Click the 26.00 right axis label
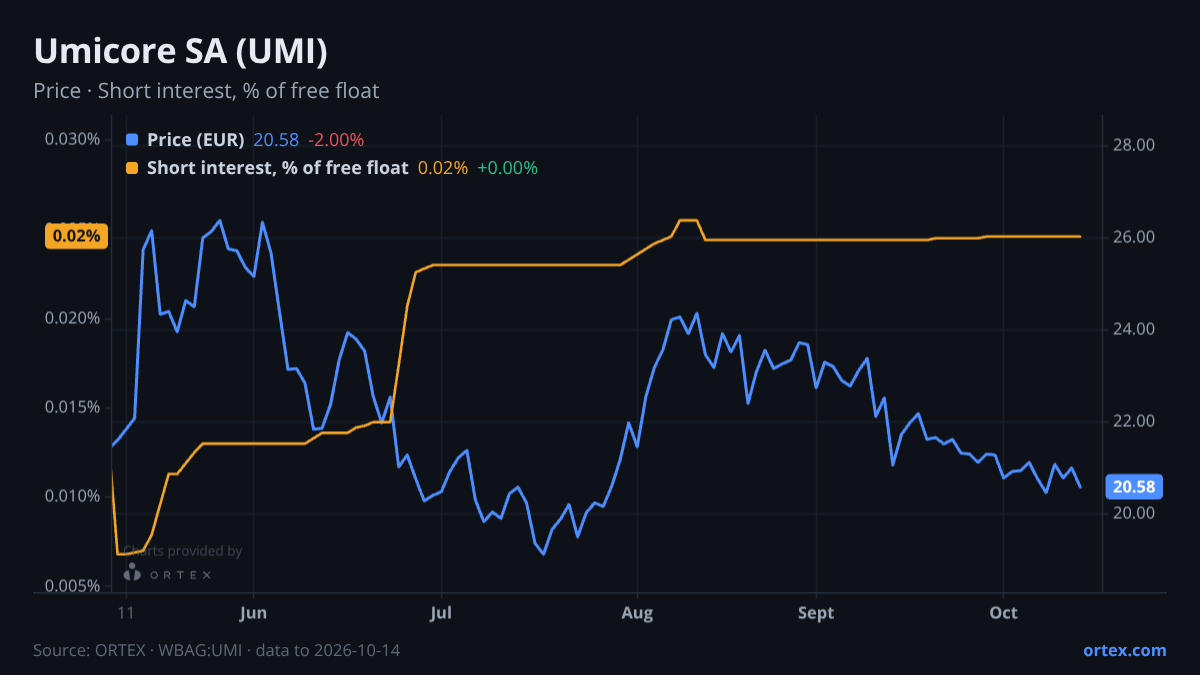The width and height of the screenshot is (1200, 675). tap(1134, 237)
